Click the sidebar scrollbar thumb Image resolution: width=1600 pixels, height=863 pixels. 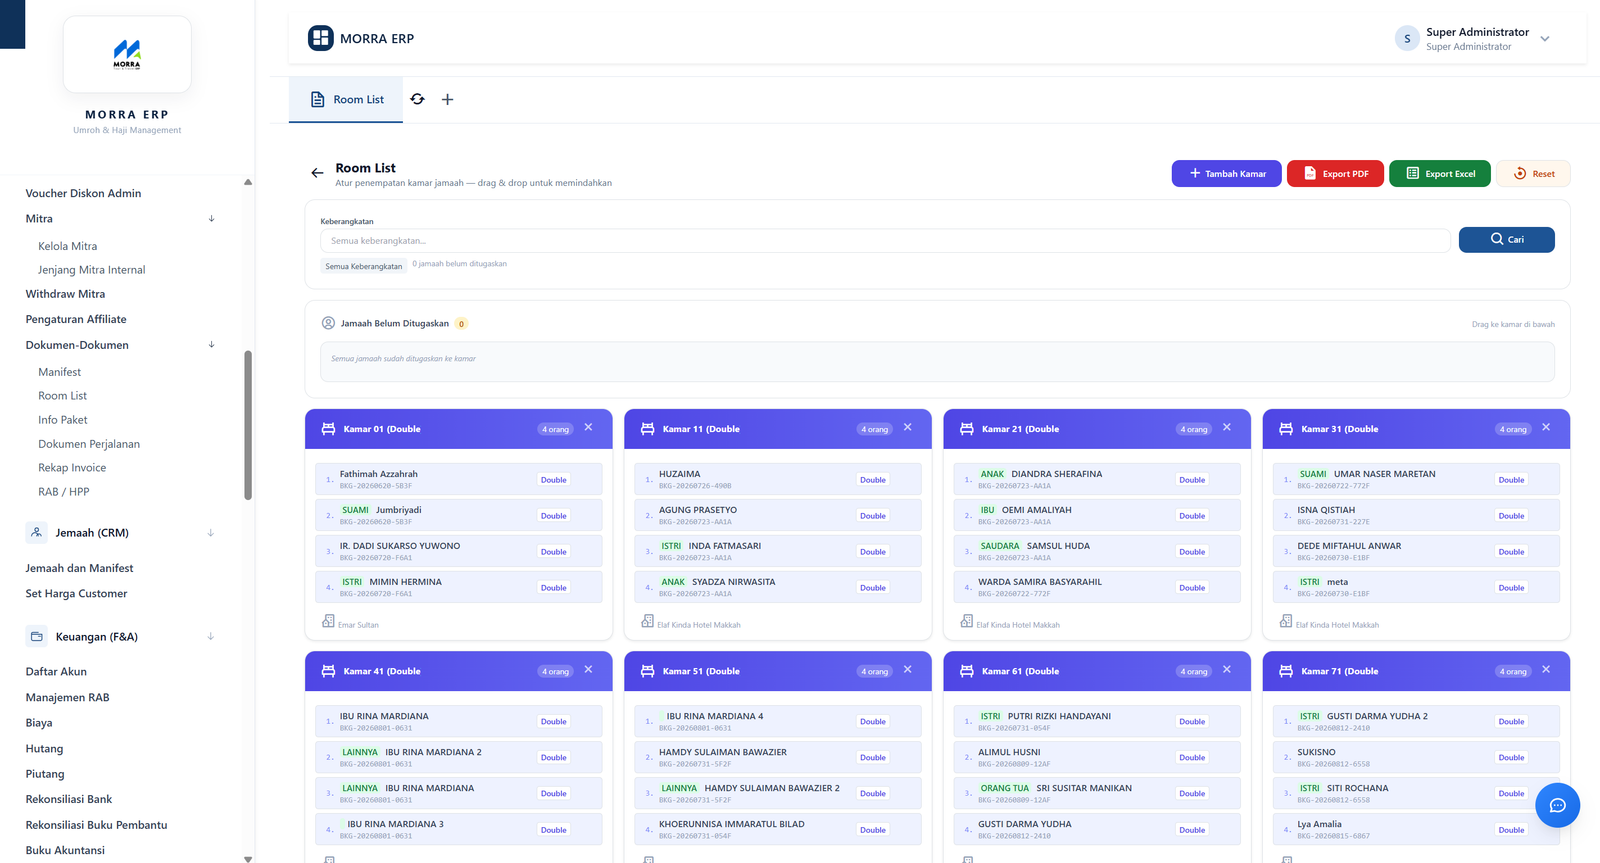[x=248, y=424]
